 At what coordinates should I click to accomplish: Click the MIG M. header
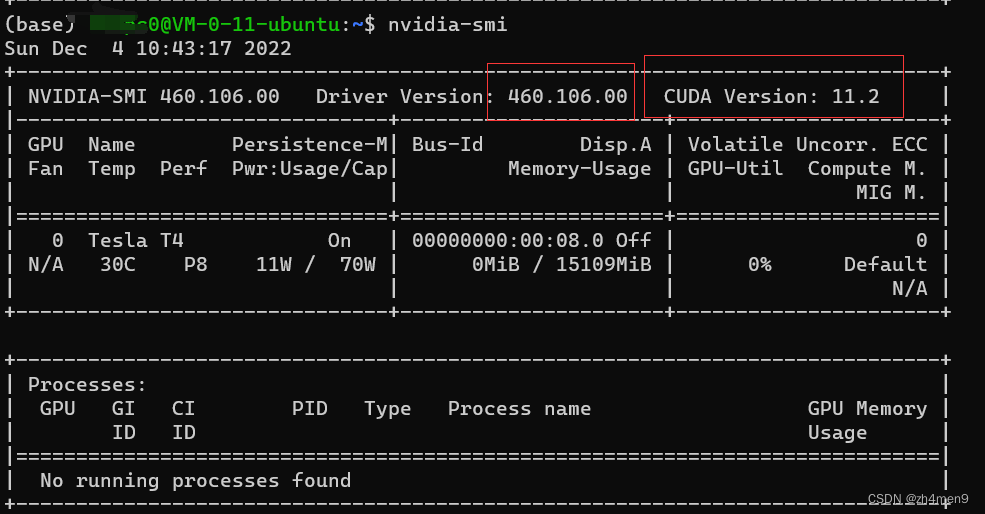[x=891, y=192]
